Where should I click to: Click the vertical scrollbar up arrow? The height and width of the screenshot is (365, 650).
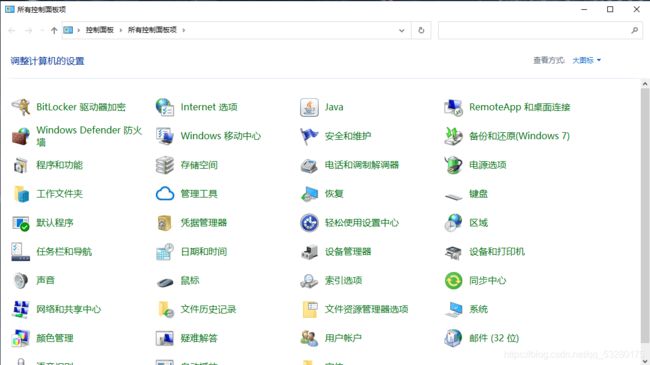tap(645, 84)
